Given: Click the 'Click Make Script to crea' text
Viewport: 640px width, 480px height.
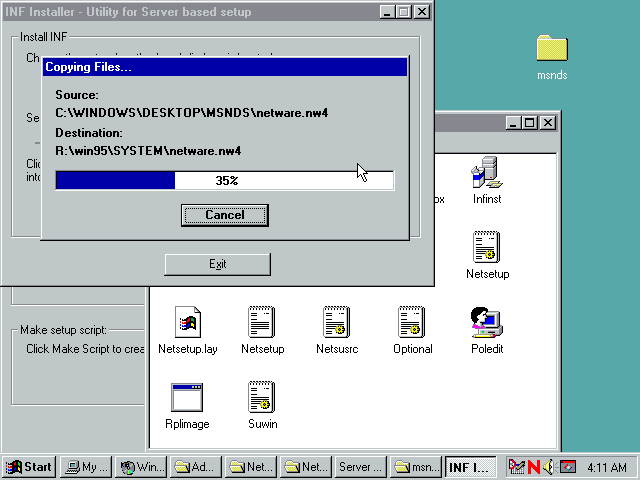Looking at the screenshot, I should tap(85, 349).
